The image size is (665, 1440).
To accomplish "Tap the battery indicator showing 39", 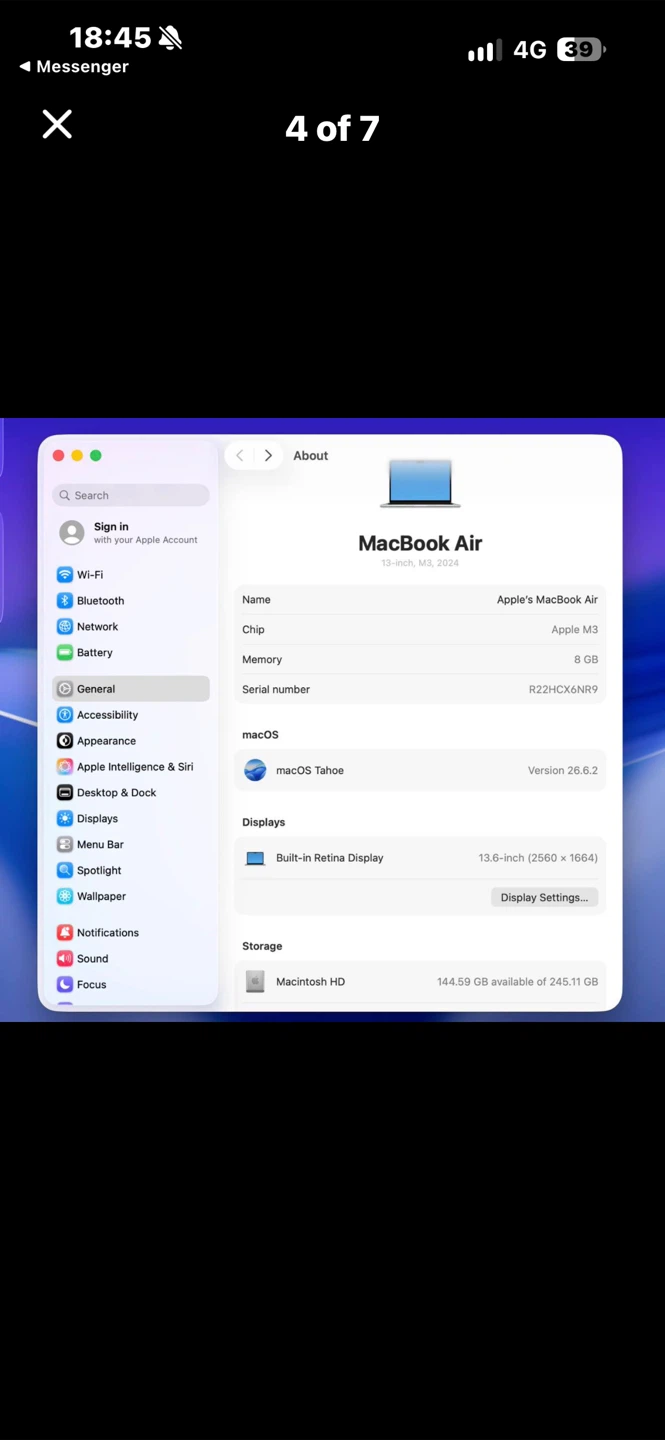I will tap(581, 49).
